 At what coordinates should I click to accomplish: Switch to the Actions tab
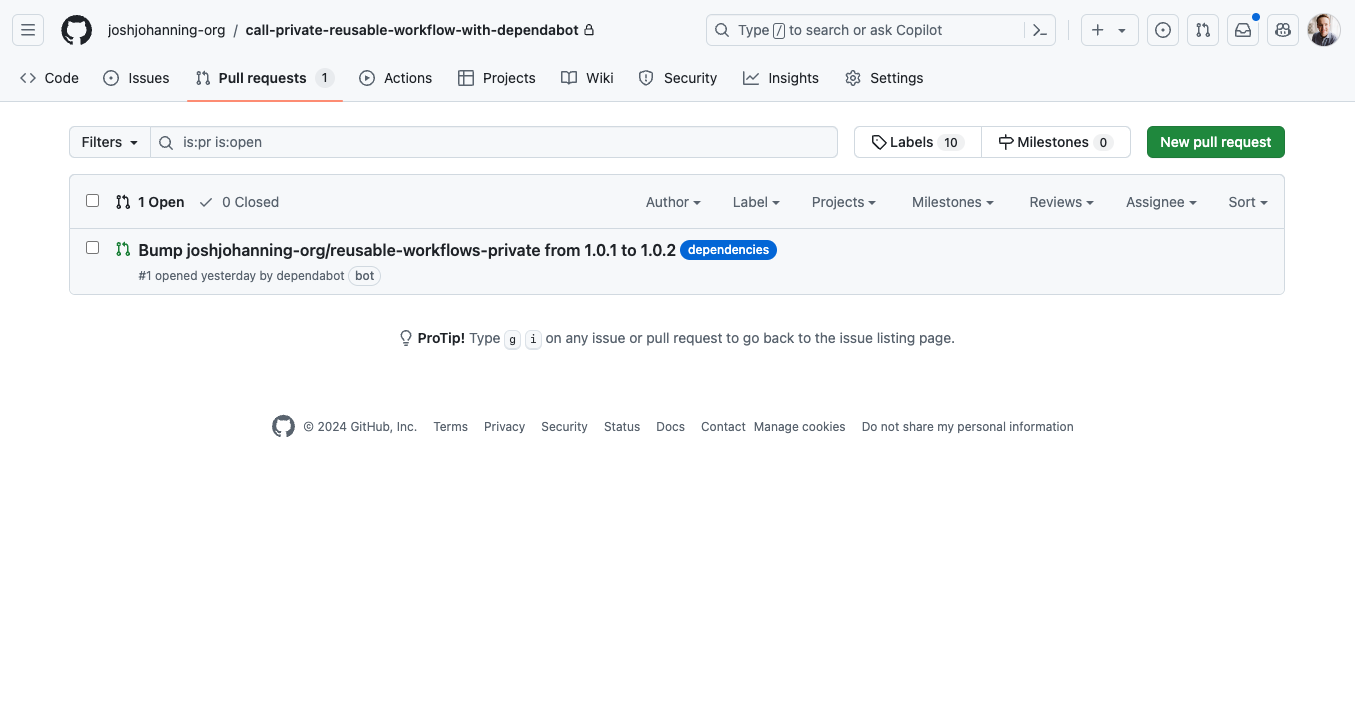point(396,77)
